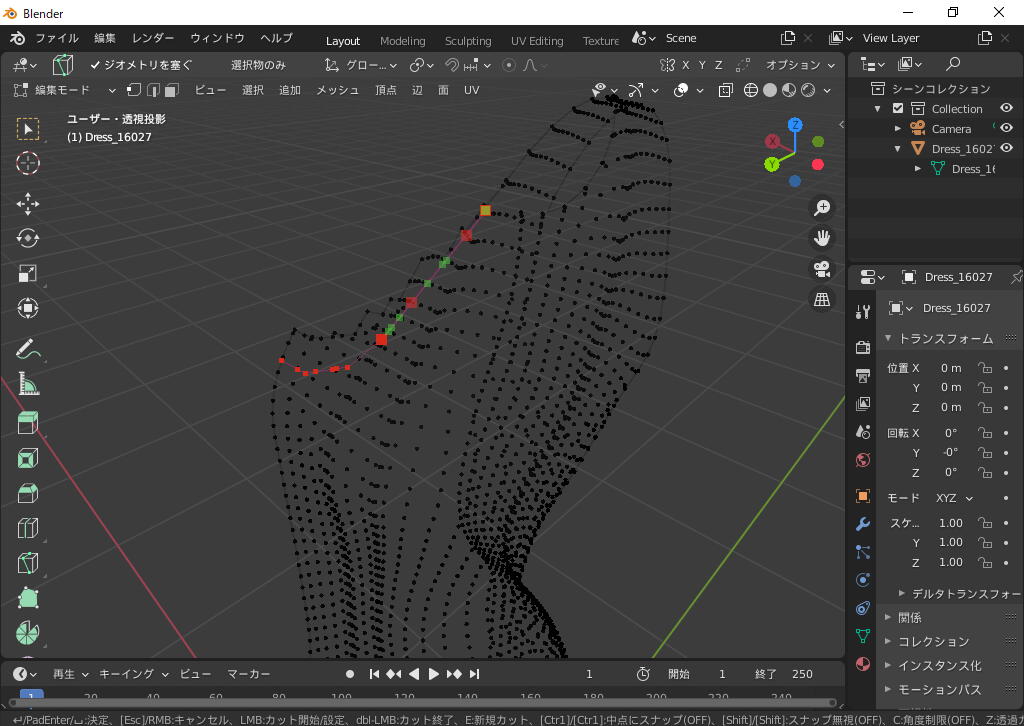Switch perspective/orthographic grid icon
The width and height of the screenshot is (1024, 726).
822,299
